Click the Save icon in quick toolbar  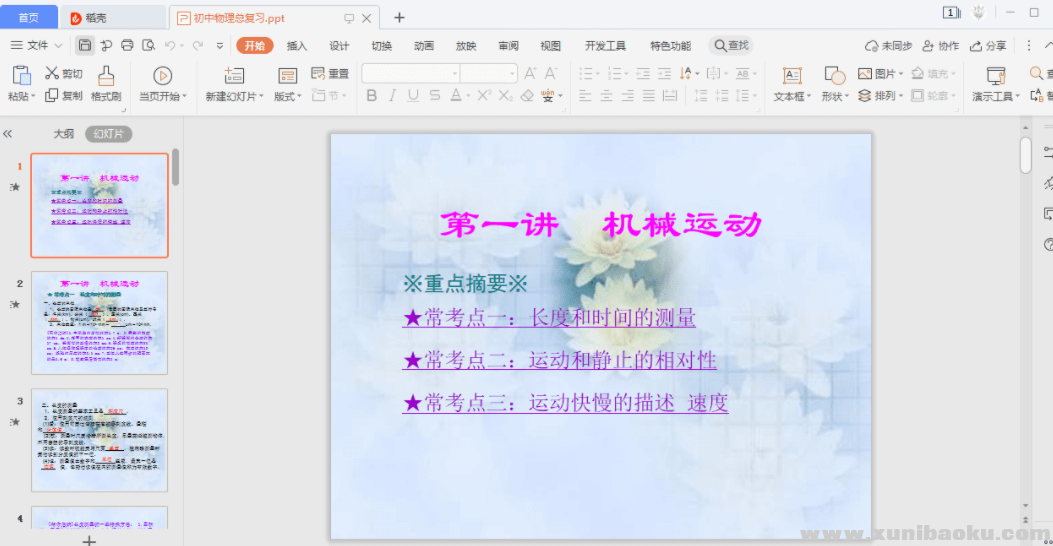[85, 45]
